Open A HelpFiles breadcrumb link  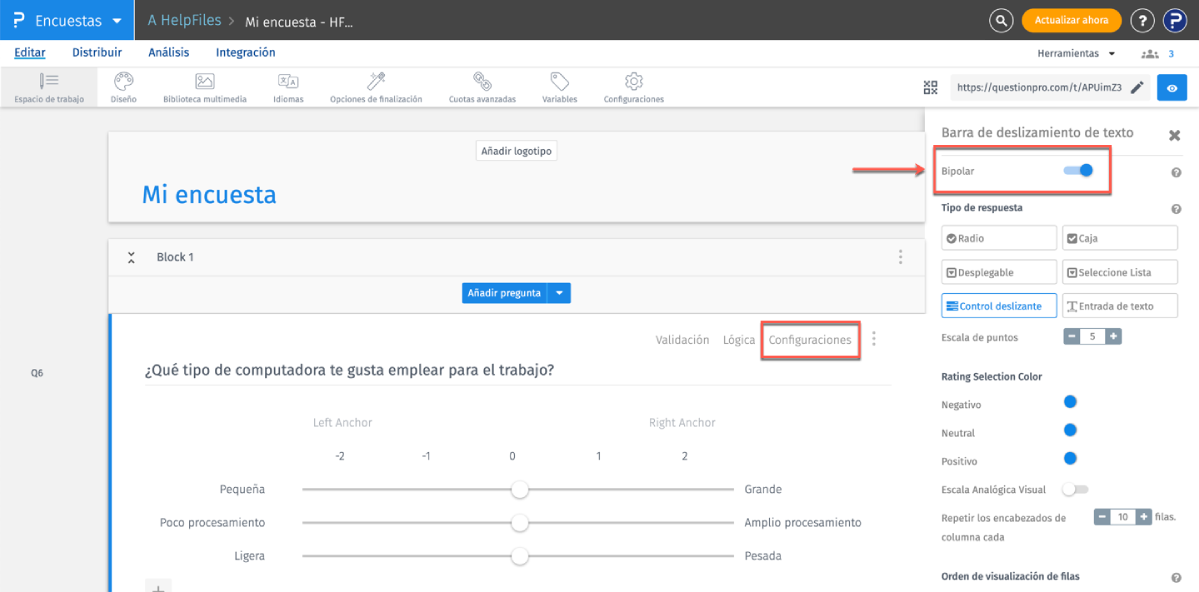(x=184, y=21)
